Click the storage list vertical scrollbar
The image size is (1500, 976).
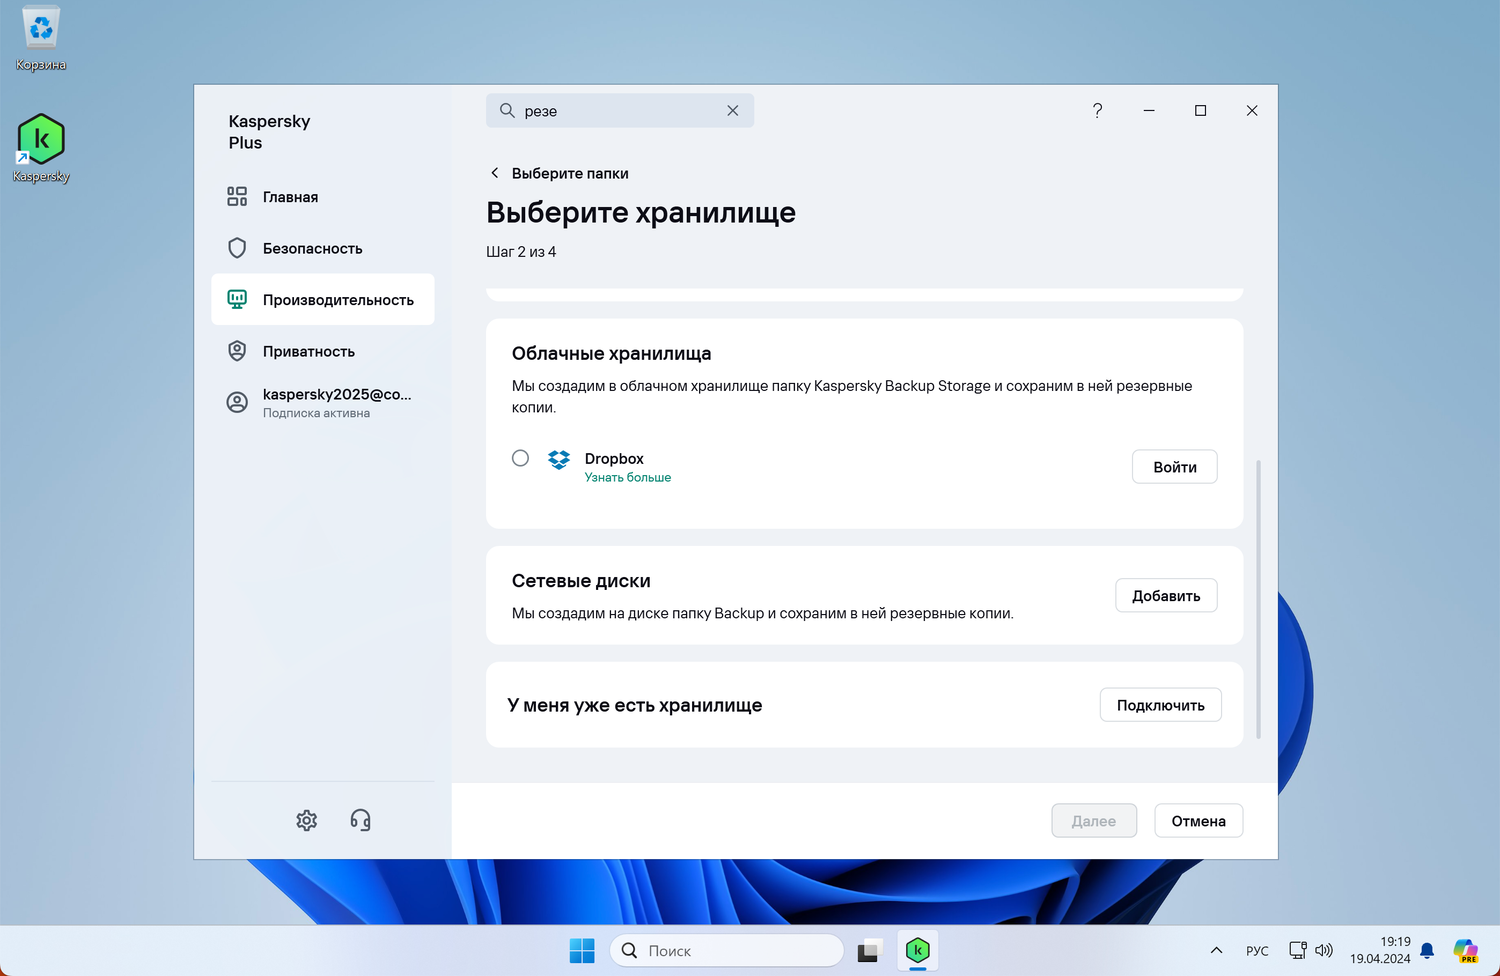click(x=1258, y=599)
